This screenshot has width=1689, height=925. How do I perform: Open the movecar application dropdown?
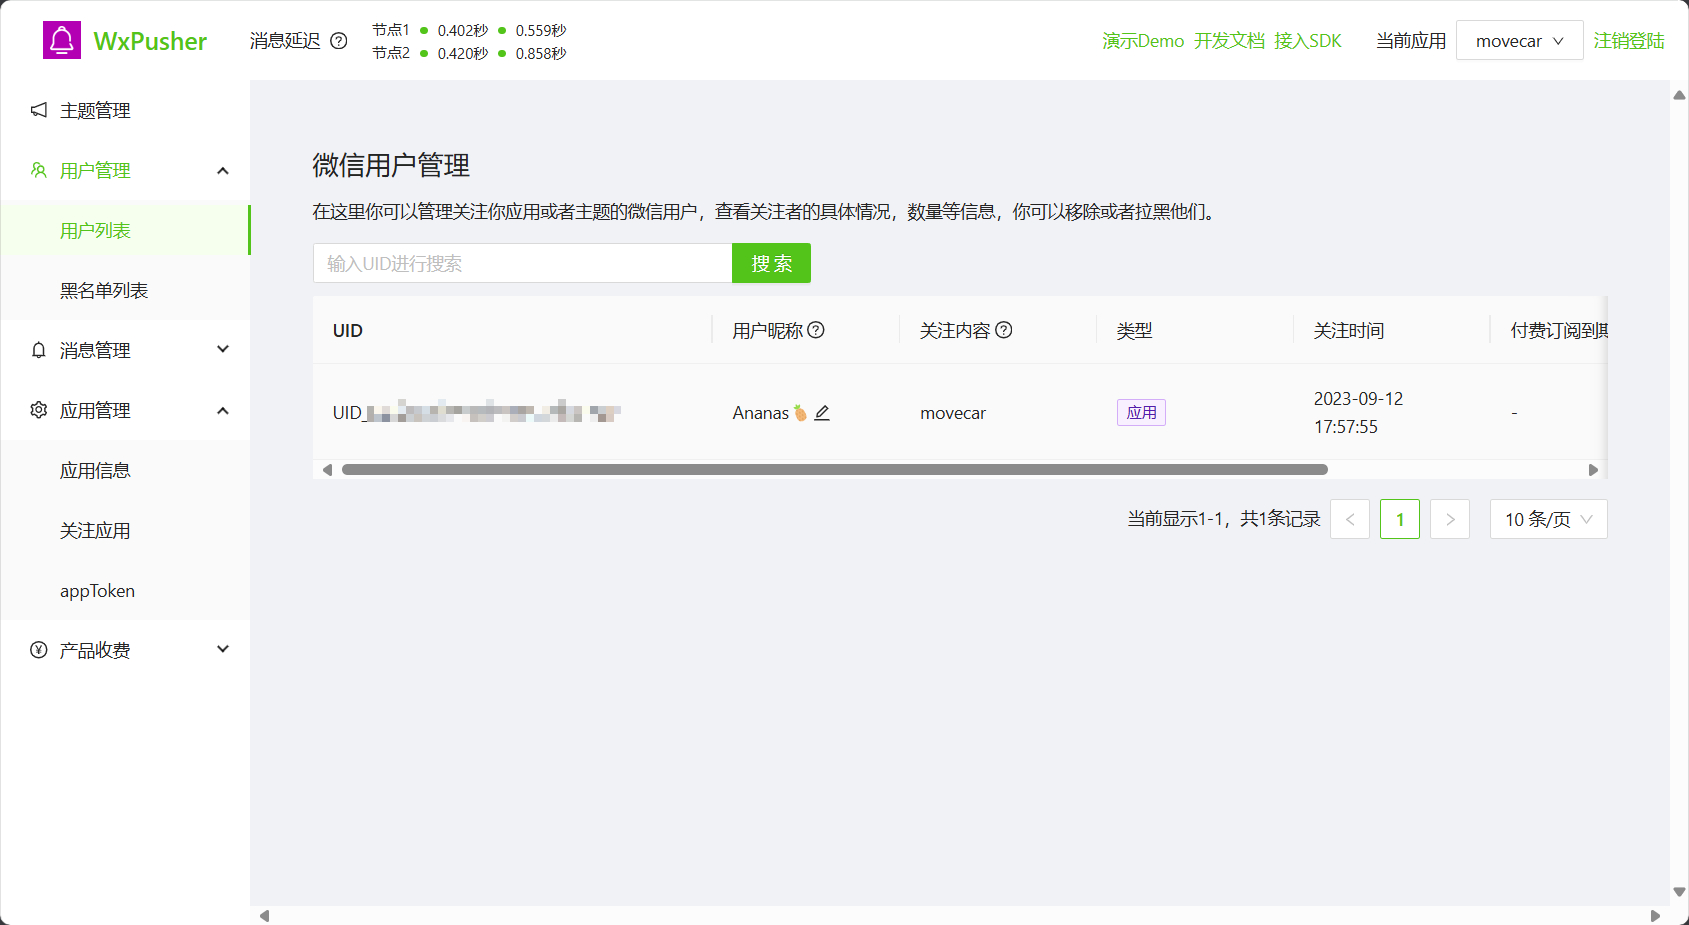coord(1519,40)
